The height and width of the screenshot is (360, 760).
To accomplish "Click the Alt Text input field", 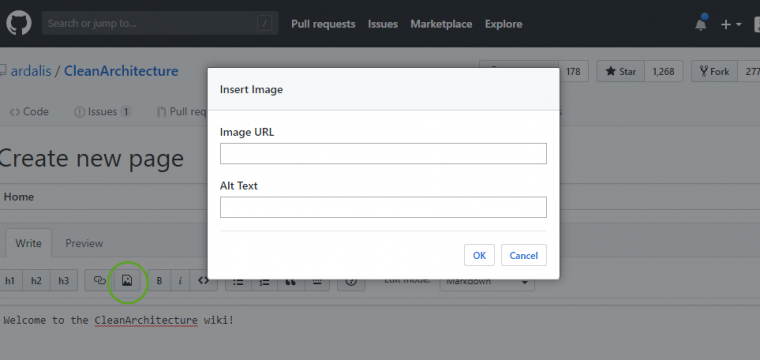I will point(383,207).
